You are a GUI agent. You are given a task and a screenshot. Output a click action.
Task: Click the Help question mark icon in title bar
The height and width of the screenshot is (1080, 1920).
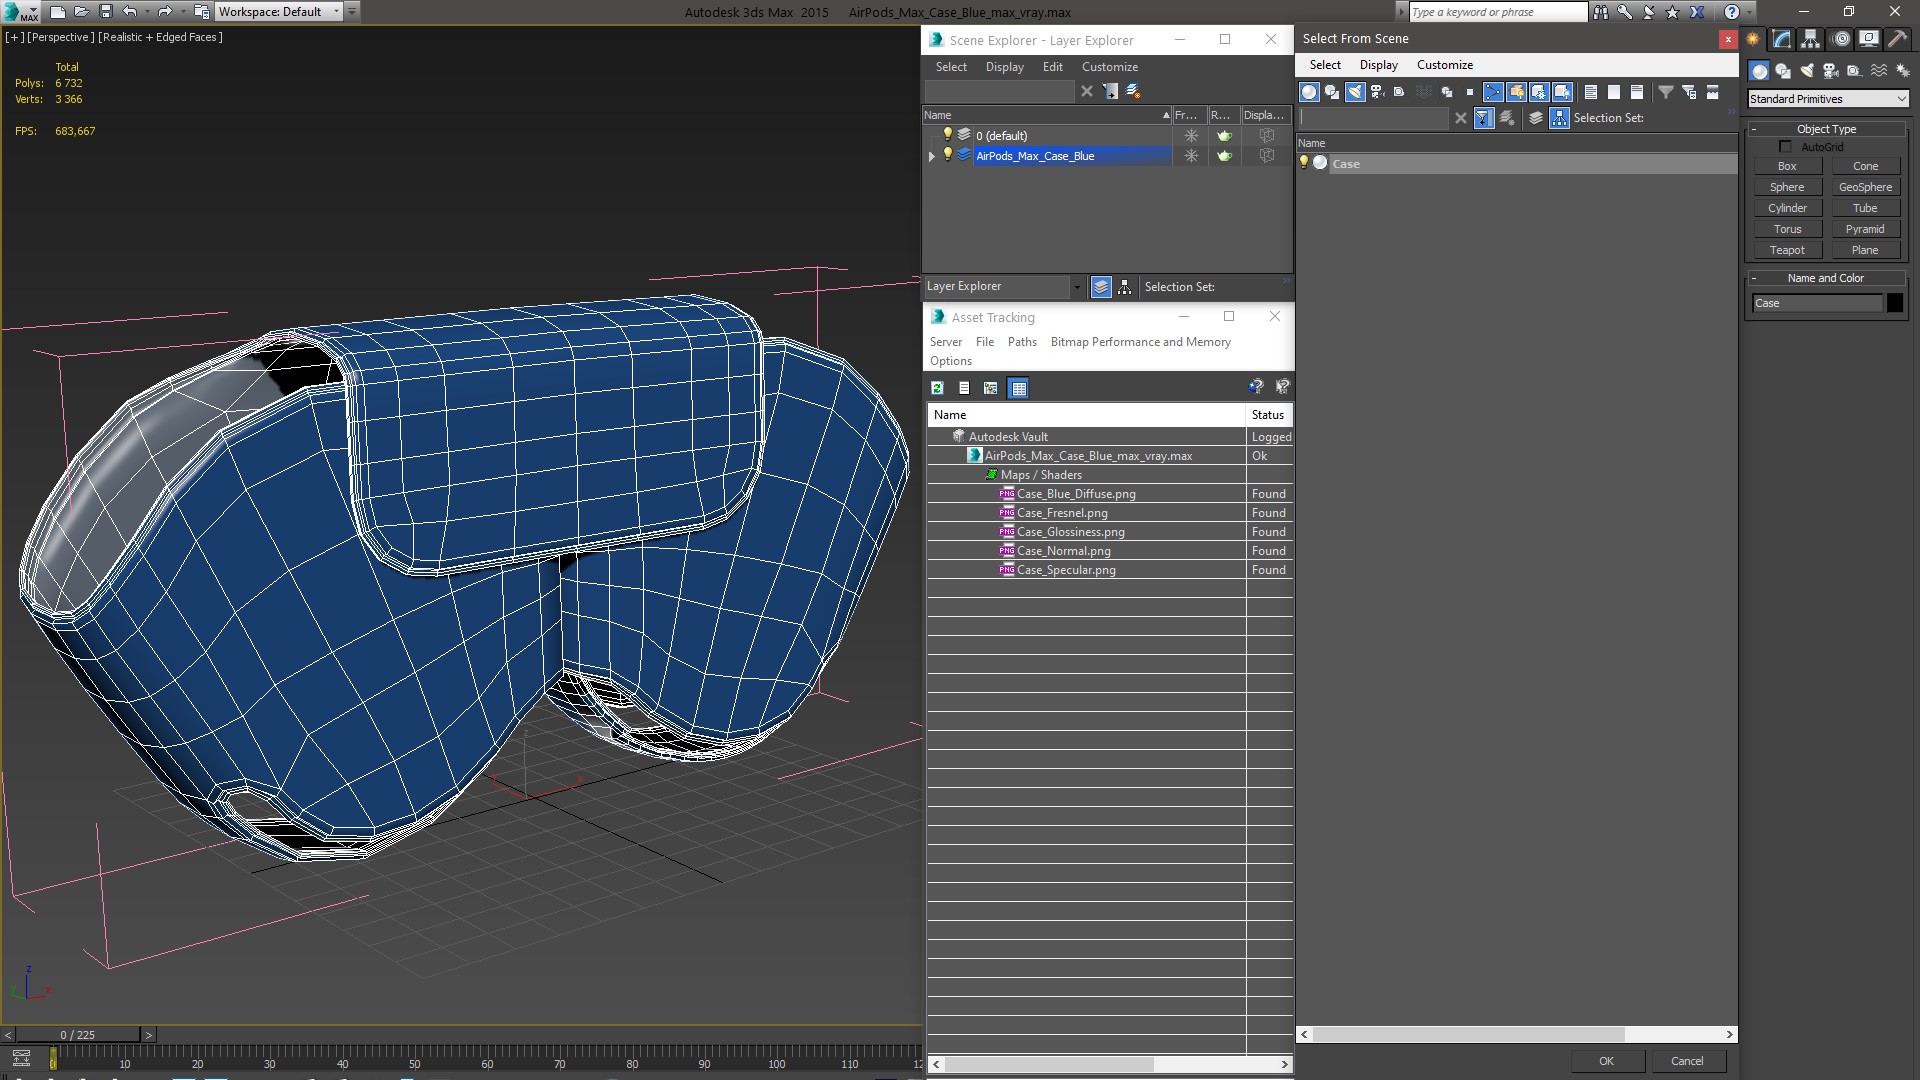[1732, 12]
